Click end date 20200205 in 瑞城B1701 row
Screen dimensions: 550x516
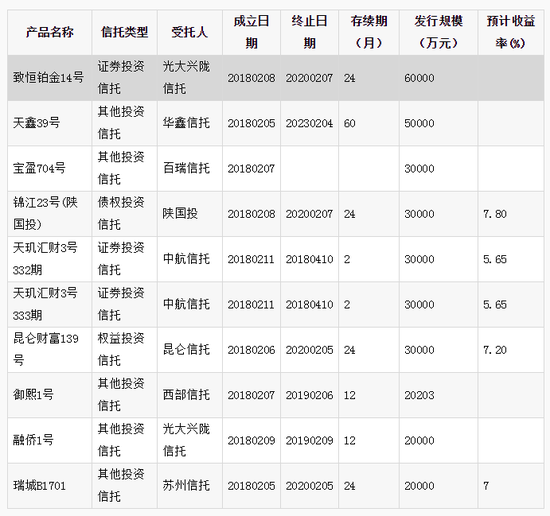309,486
